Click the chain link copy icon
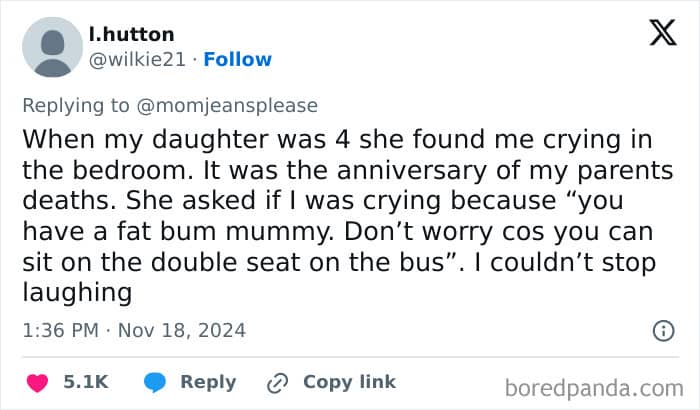The width and height of the screenshot is (700, 410). pos(277,382)
